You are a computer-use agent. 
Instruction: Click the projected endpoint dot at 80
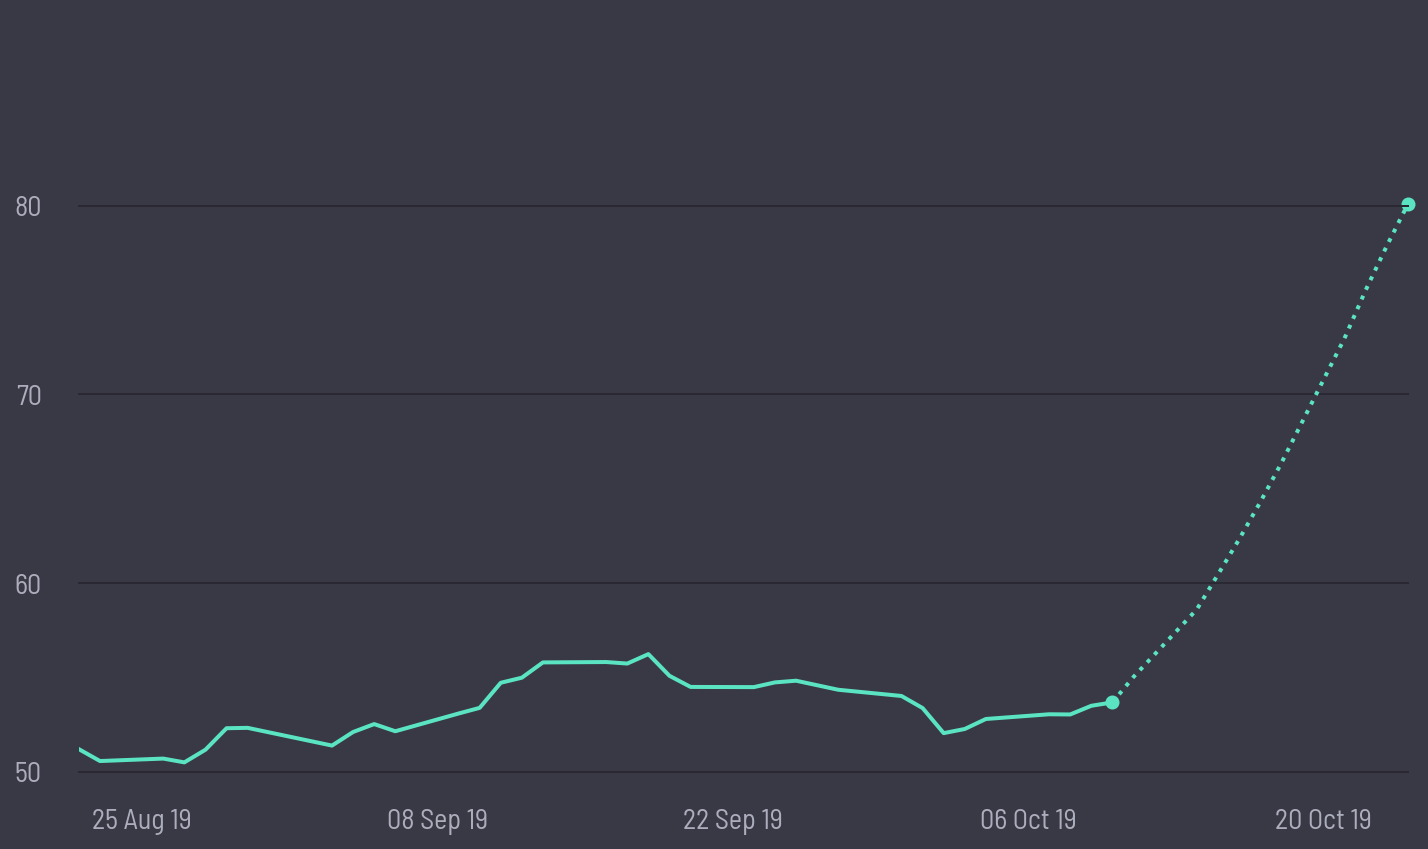(1408, 205)
